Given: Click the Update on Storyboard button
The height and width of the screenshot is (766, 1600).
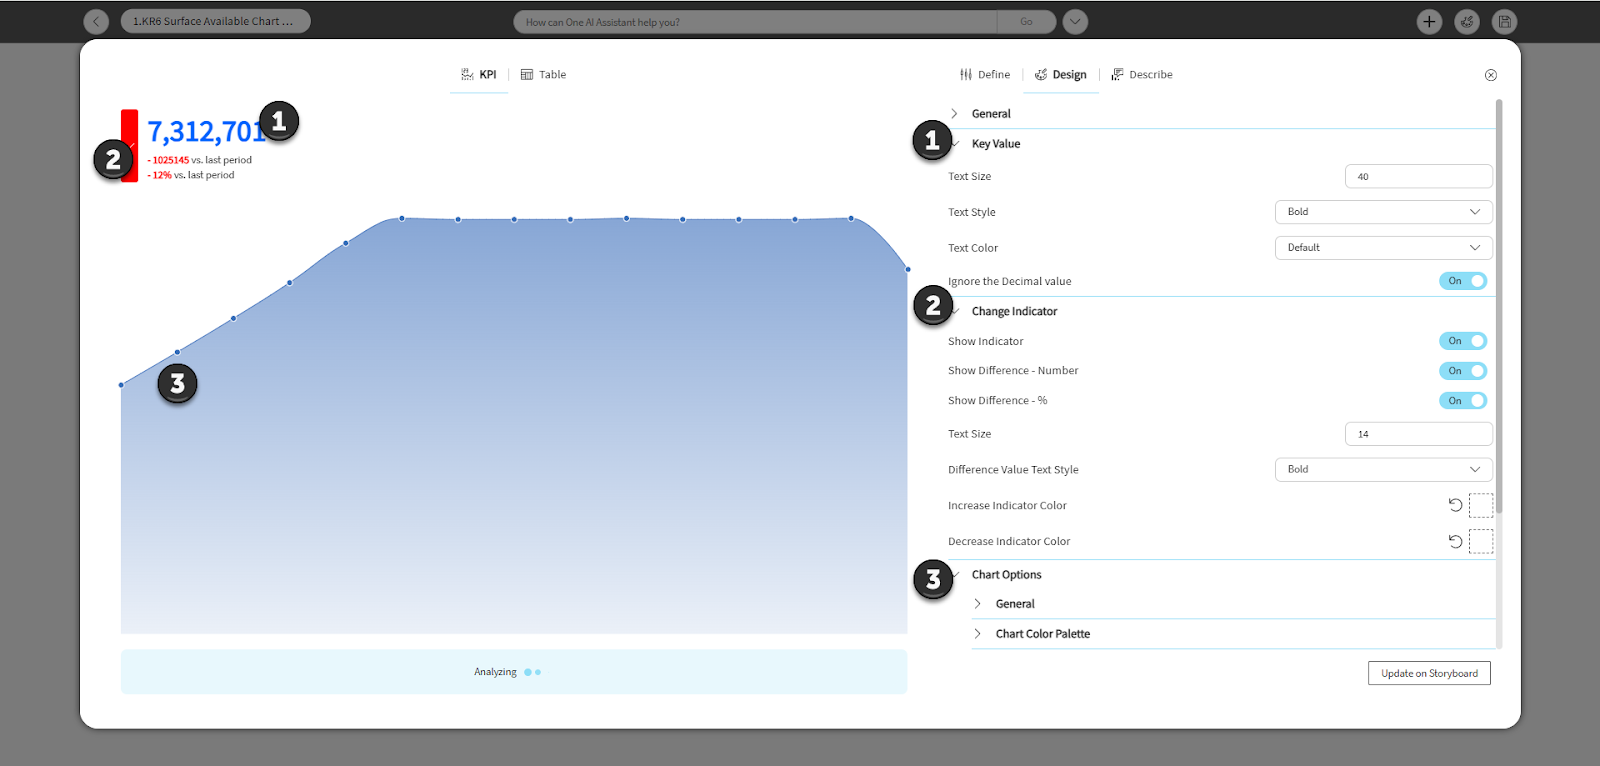Looking at the screenshot, I should tap(1429, 673).
